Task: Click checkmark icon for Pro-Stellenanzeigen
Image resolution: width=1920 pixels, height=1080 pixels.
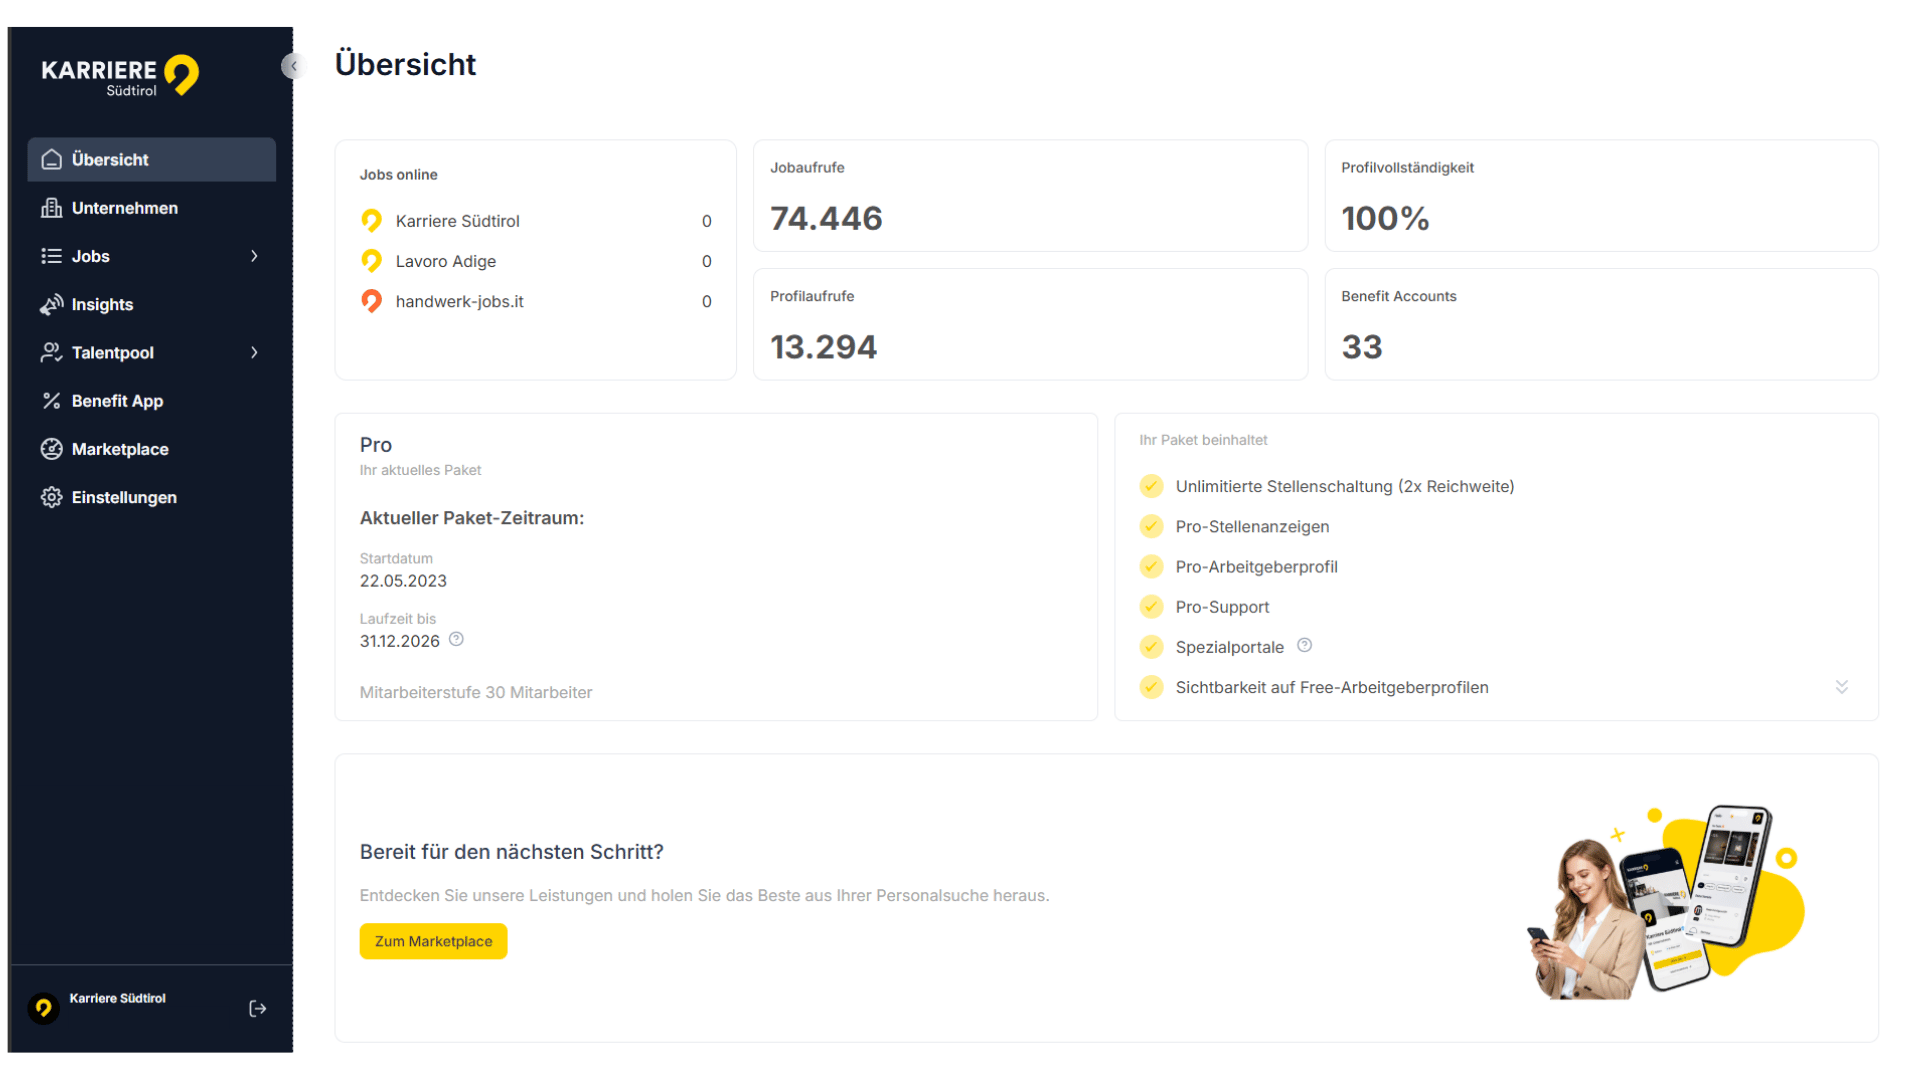Action: tap(1152, 526)
